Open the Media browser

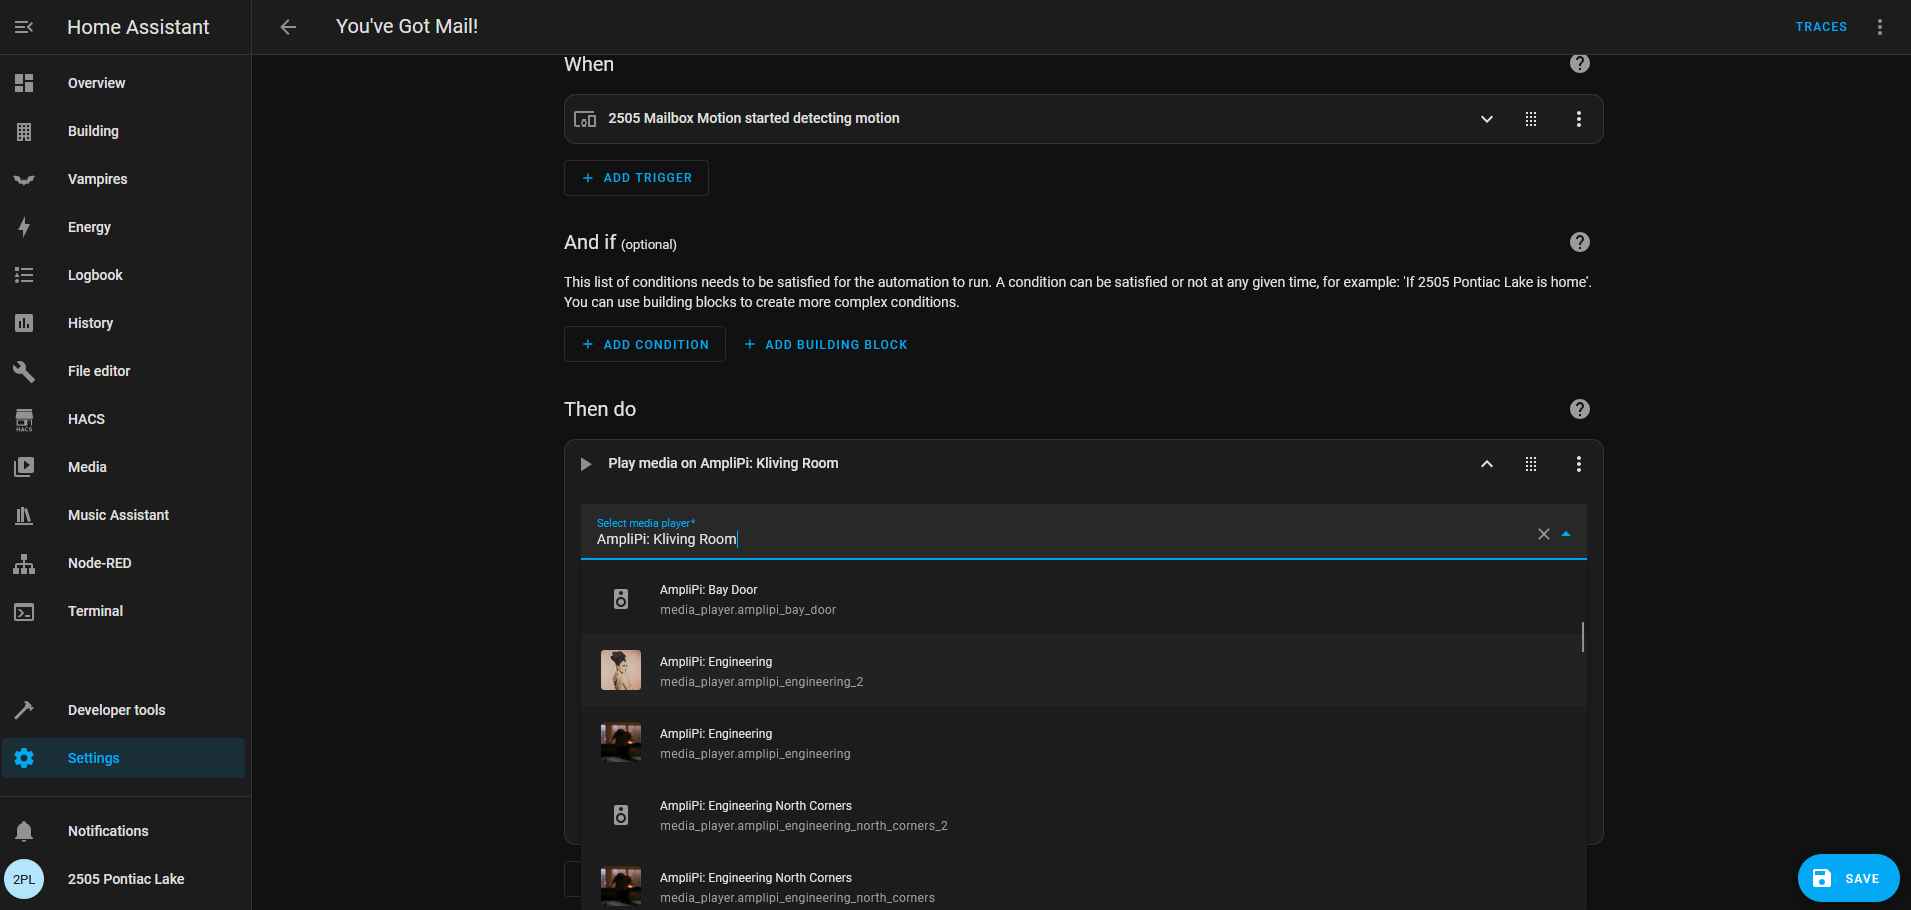124,467
